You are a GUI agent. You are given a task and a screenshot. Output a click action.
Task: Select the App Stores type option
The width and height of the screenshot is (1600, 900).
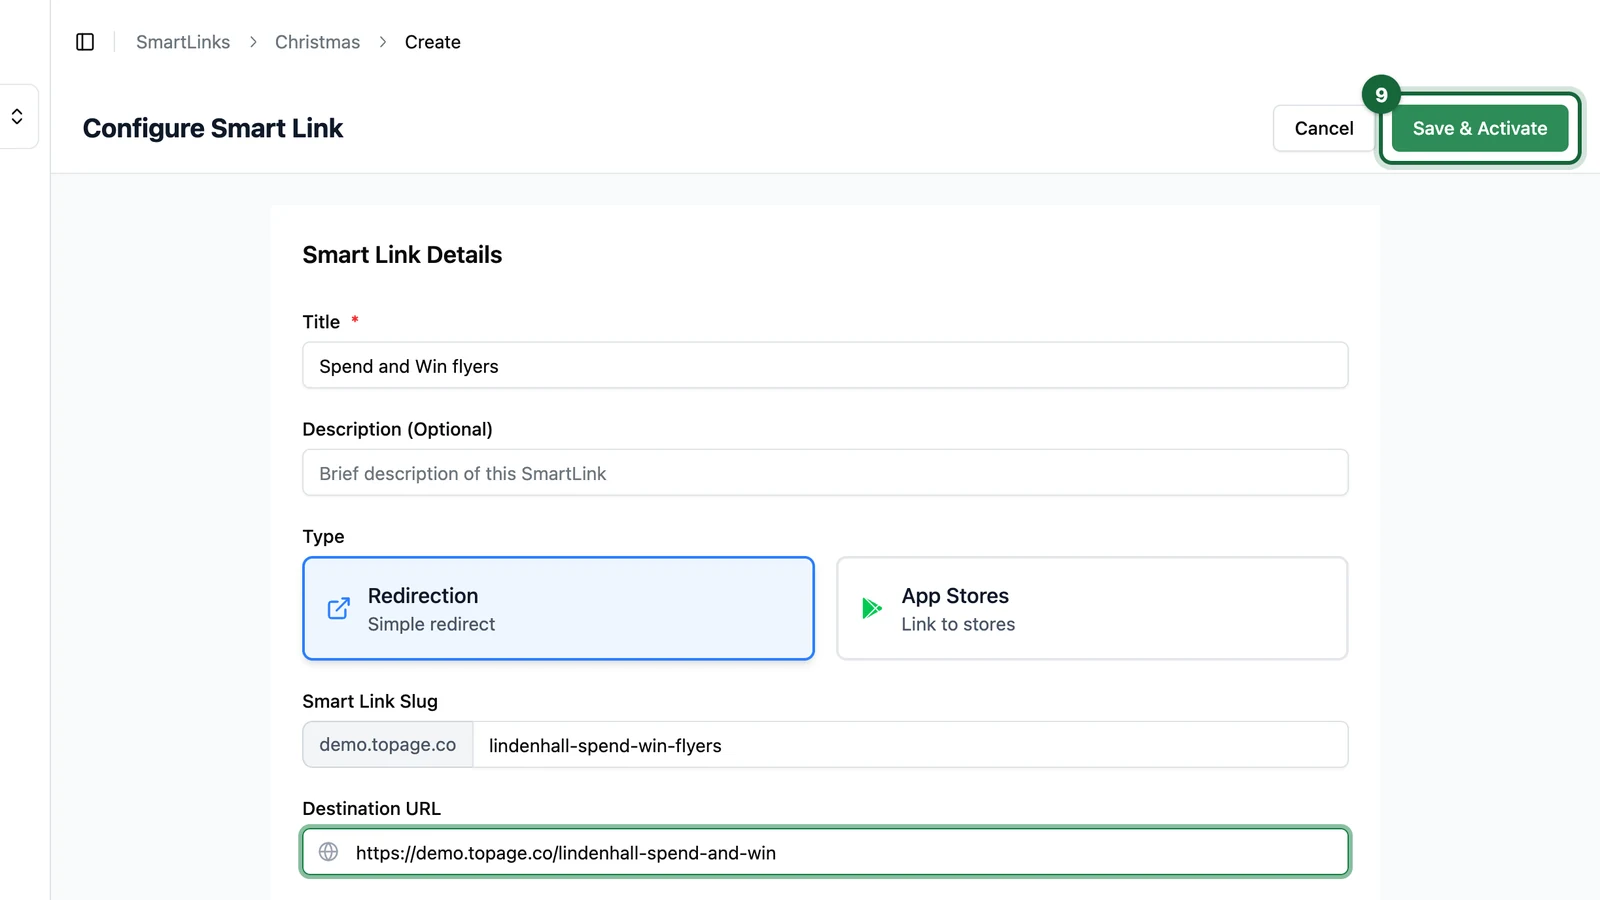coord(1092,608)
